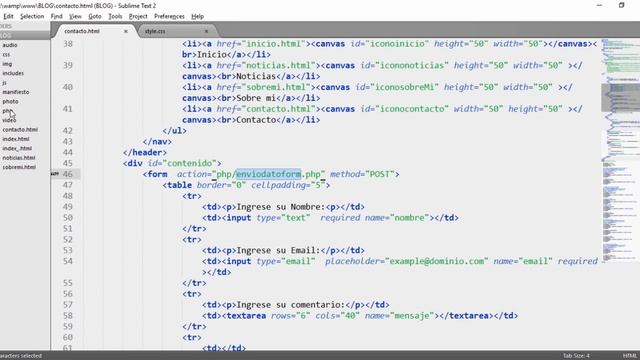
Task: Click line number 38 in gutter
Action: [68, 44]
